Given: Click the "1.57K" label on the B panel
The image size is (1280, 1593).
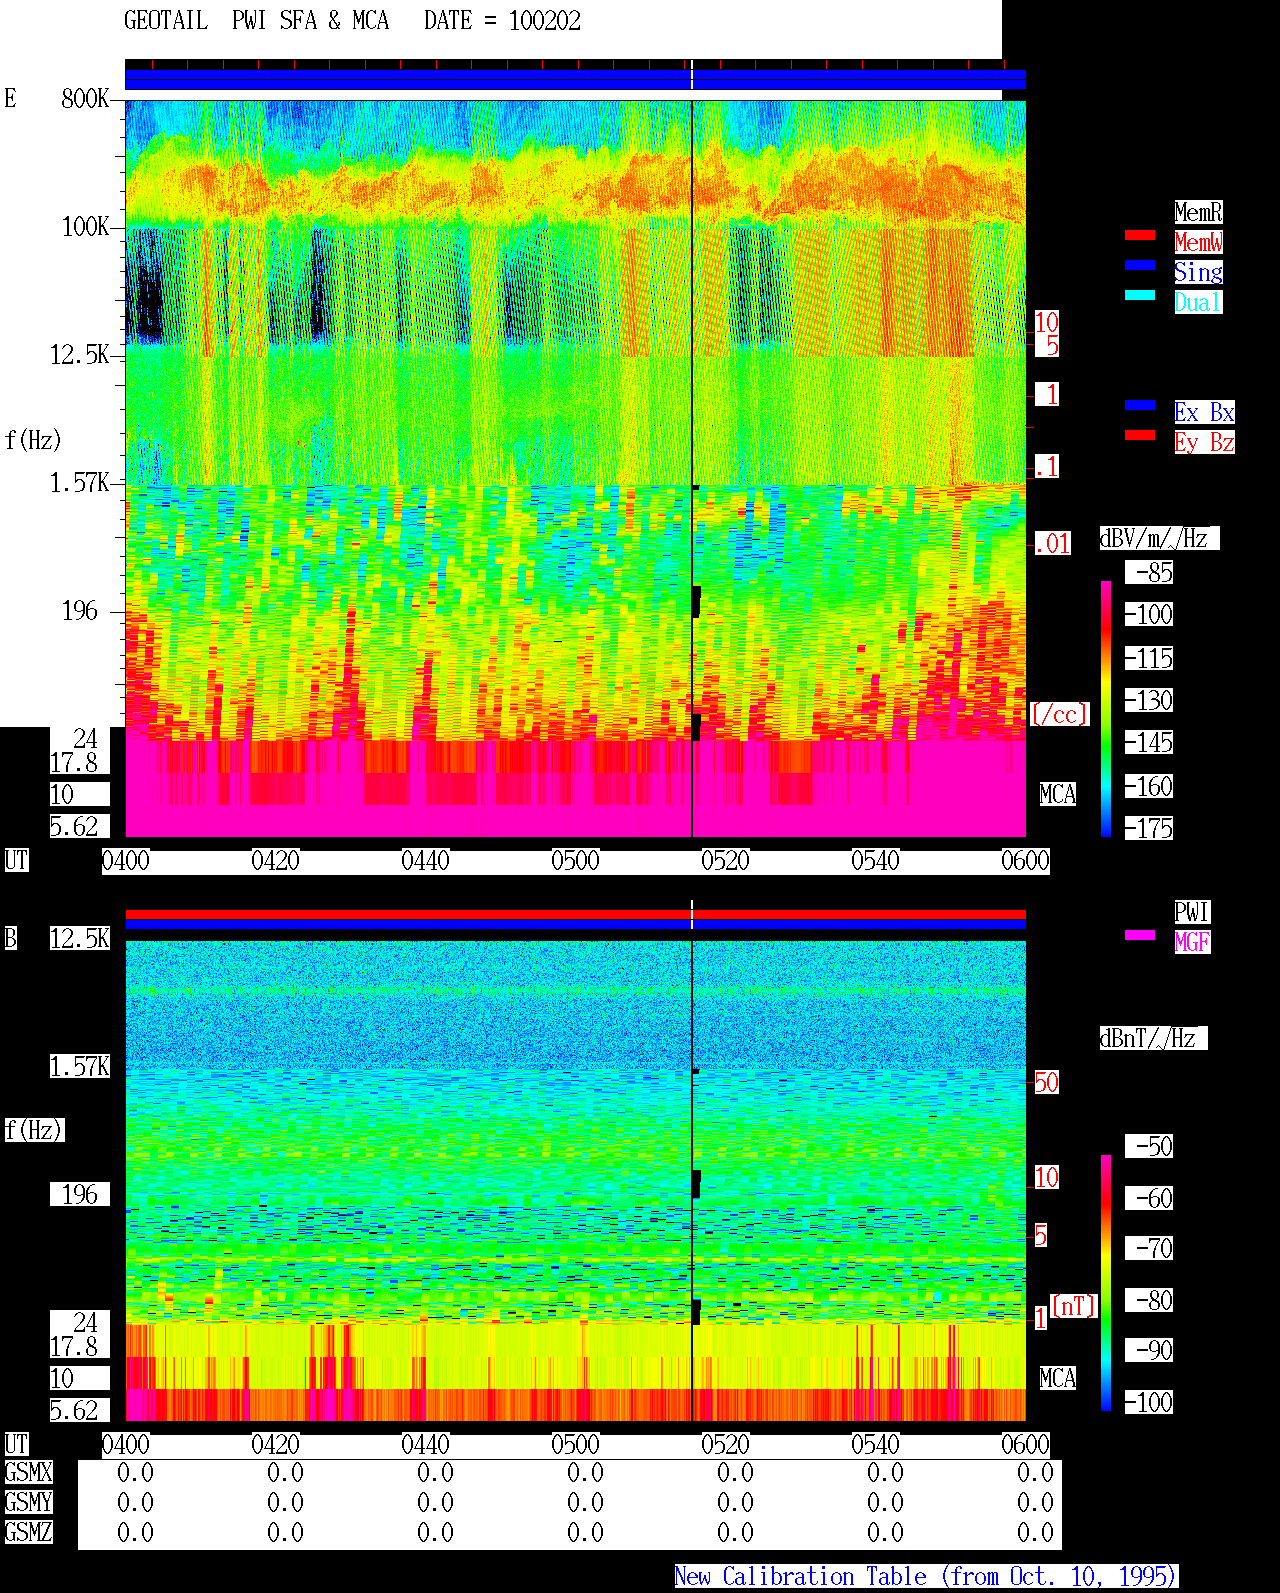Looking at the screenshot, I should point(80,1066).
